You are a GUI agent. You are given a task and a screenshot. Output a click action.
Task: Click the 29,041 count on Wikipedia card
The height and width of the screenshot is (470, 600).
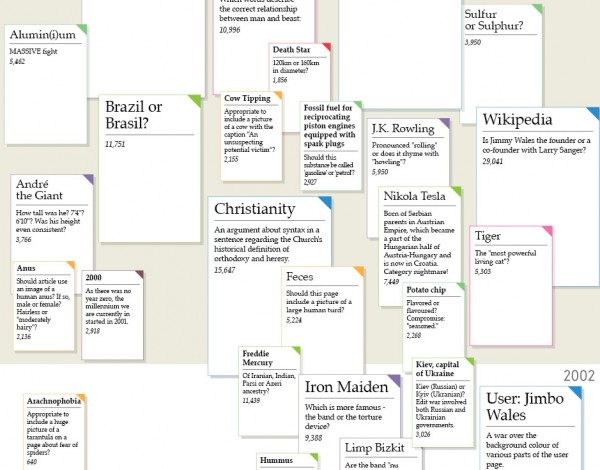[x=493, y=161]
